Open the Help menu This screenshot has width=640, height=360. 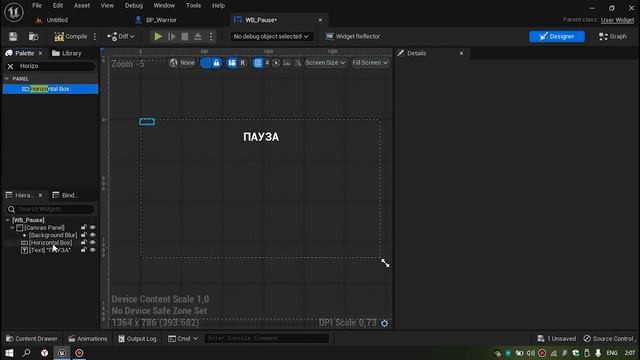tap(218, 5)
